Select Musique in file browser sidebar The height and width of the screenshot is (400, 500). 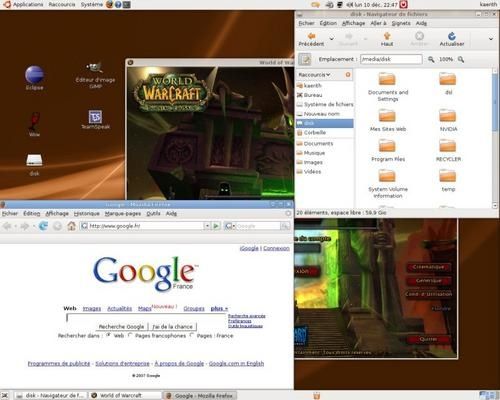(324, 153)
